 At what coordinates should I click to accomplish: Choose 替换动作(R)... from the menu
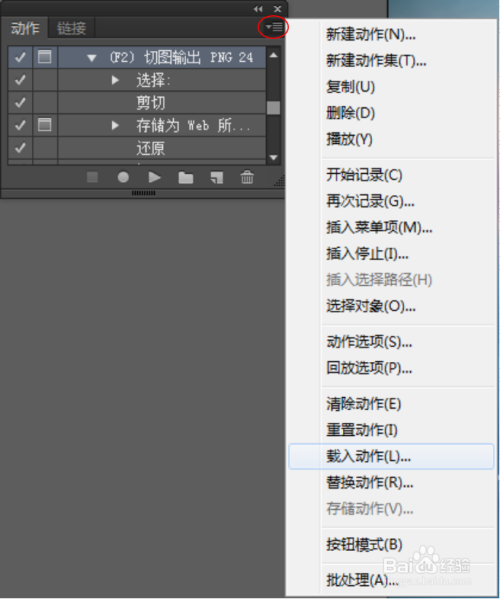[392, 483]
